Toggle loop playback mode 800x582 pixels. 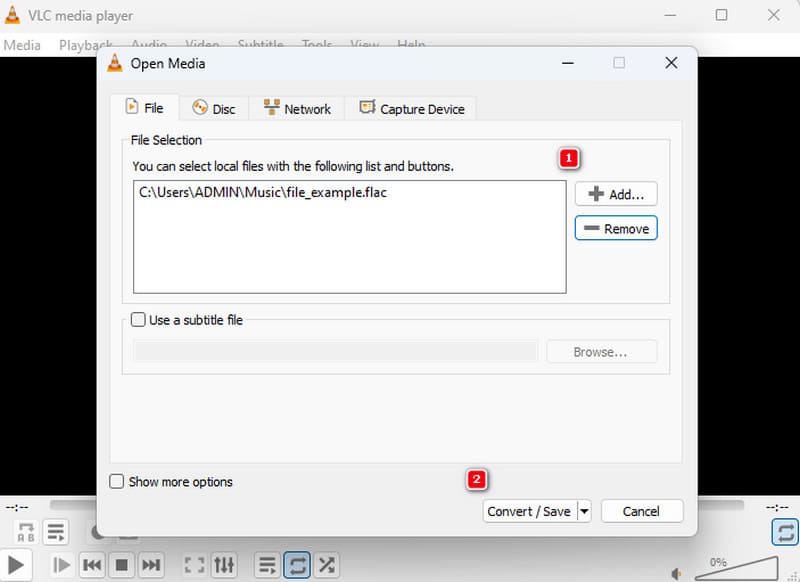pyautogui.click(x=296, y=565)
